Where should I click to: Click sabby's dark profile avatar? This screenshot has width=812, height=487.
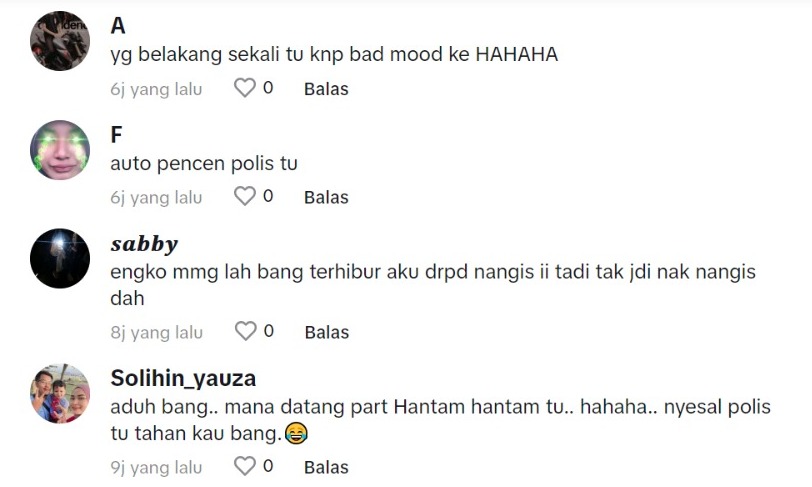pyautogui.click(x=60, y=258)
